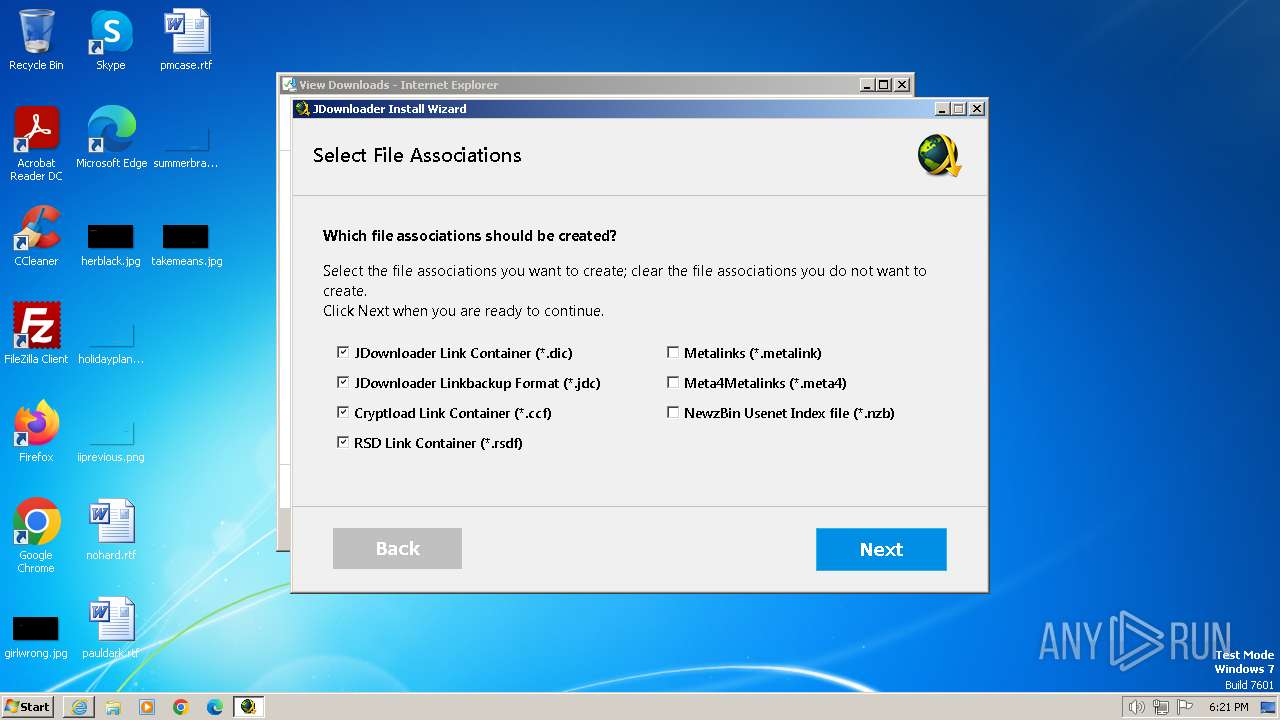Uncheck JDownloader Linkbackup Format (*.jdc)
The height and width of the screenshot is (720, 1280).
343,383
